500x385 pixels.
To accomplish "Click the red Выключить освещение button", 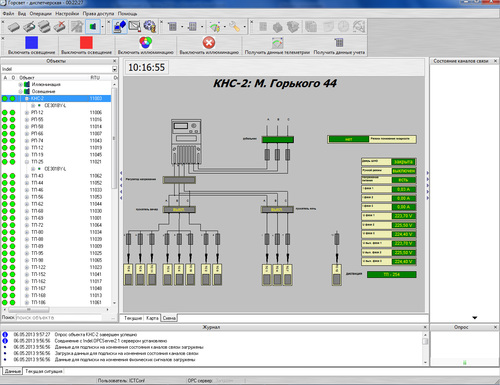I will pyautogui.click(x=86, y=46).
